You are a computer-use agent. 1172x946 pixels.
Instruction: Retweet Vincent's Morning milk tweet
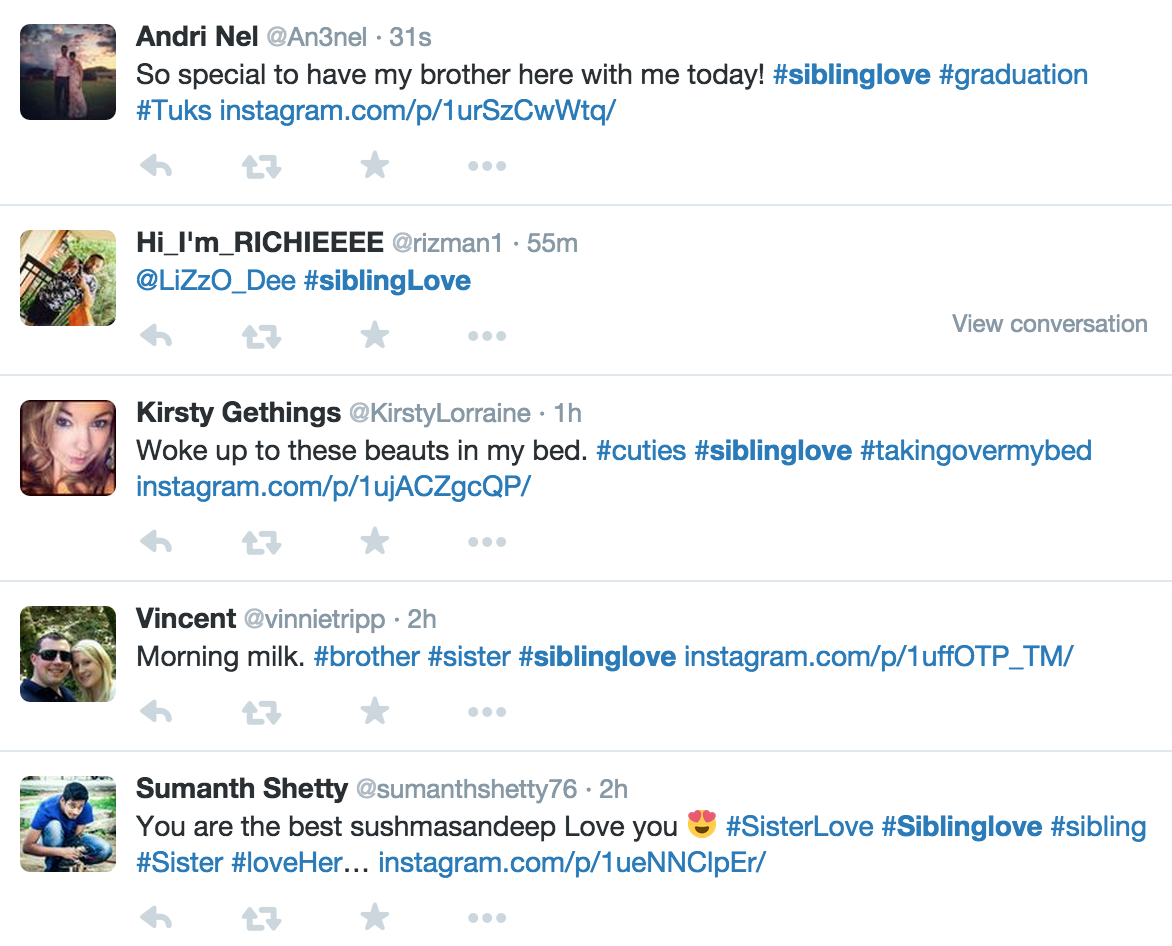click(x=262, y=712)
